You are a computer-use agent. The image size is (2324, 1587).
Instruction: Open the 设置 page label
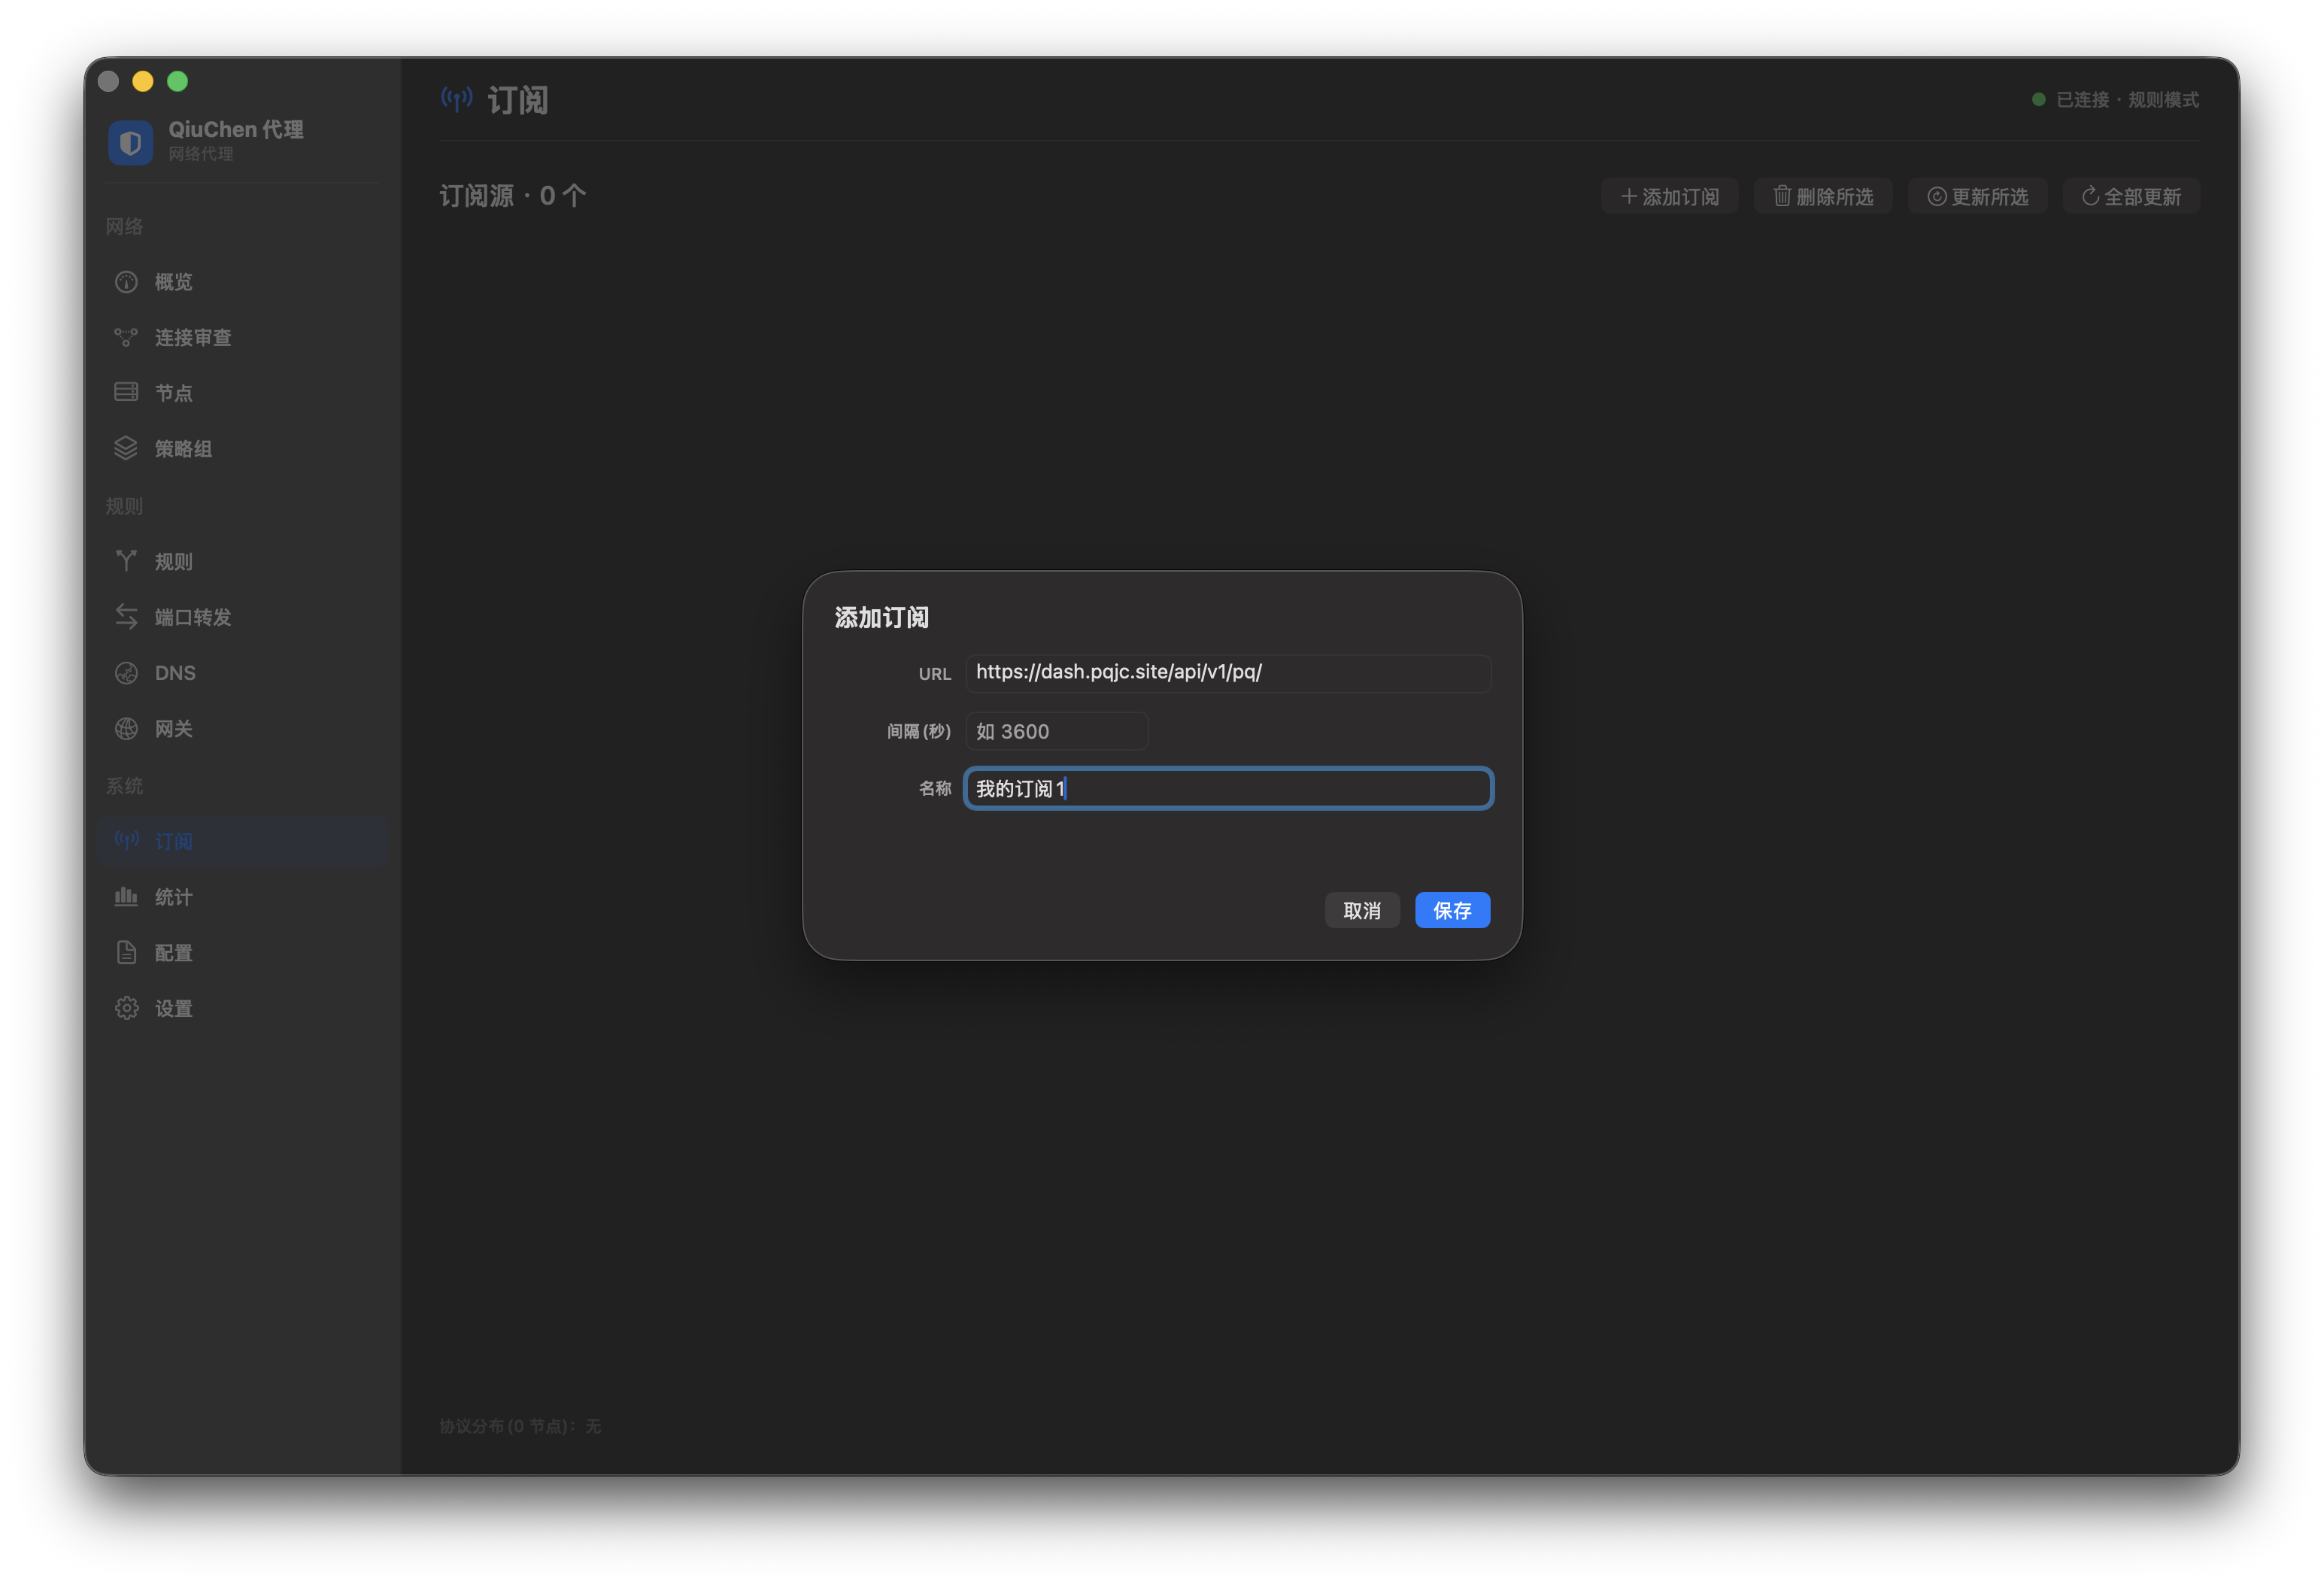click(x=174, y=1009)
